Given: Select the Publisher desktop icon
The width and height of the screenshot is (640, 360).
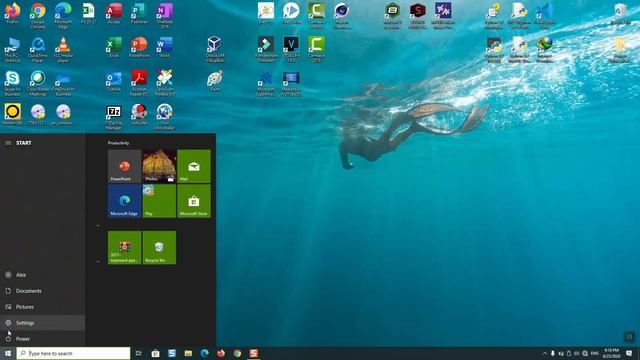Looking at the screenshot, I should coord(139,13).
